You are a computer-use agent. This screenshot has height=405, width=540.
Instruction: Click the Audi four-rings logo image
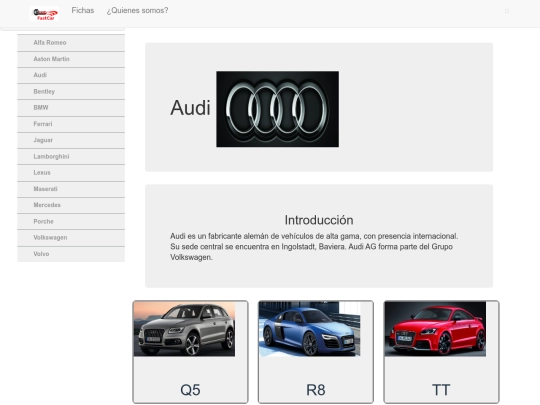(x=278, y=109)
